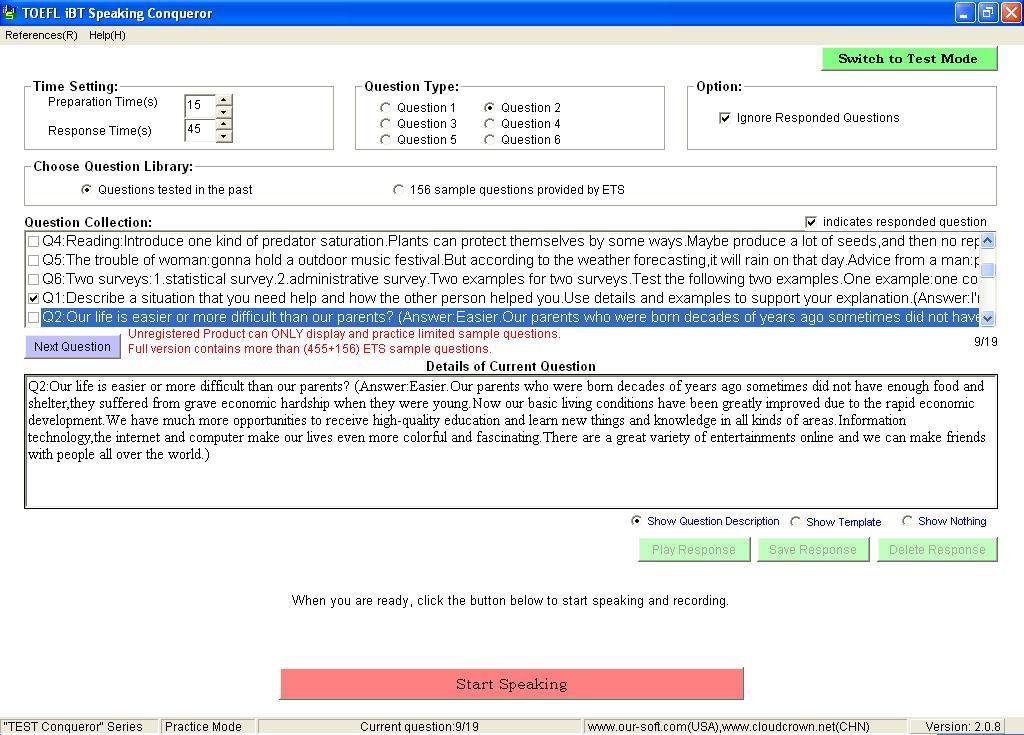Screen dimensions: 1024x735
Task: Click the 9/19 question counter text
Action: click(x=985, y=342)
